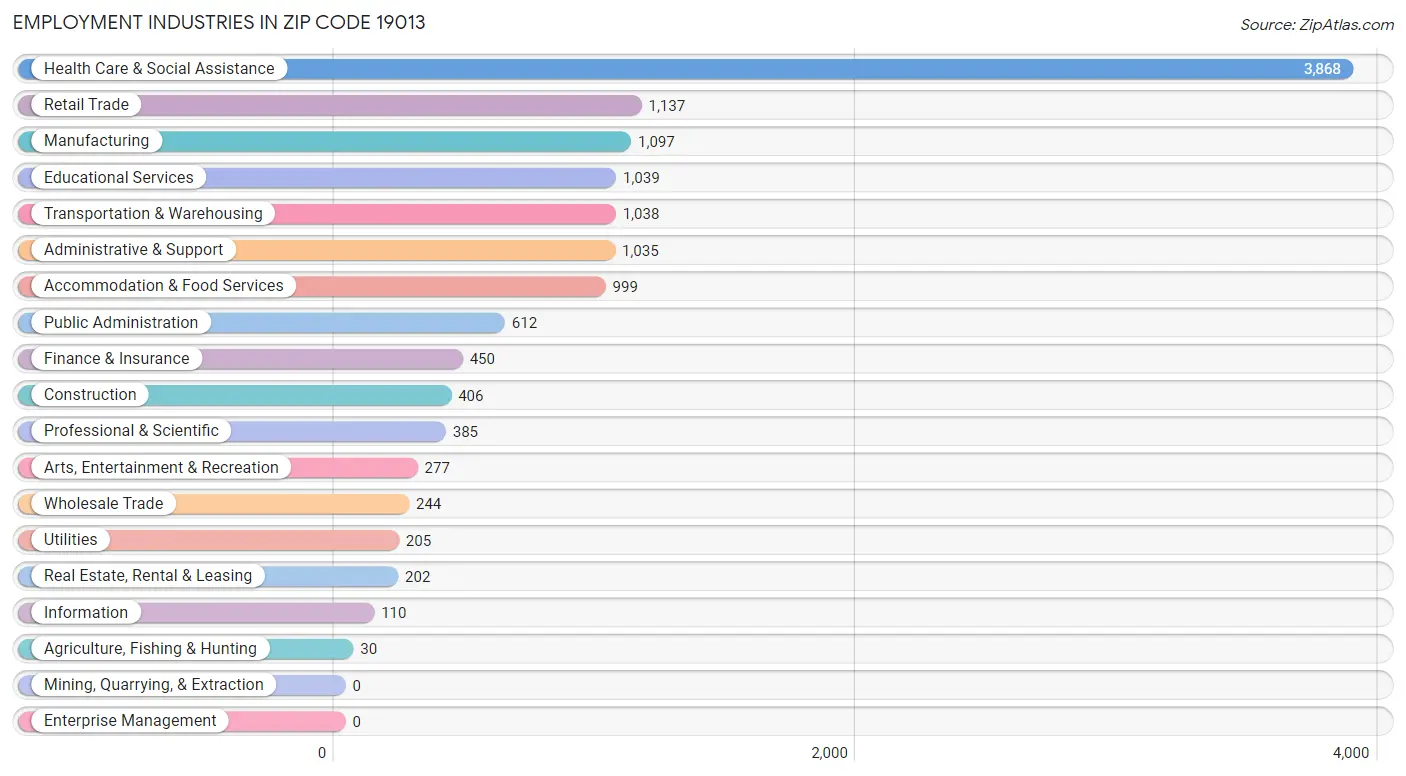Click the Real Estate, Rental & Leasing label

pyautogui.click(x=148, y=576)
